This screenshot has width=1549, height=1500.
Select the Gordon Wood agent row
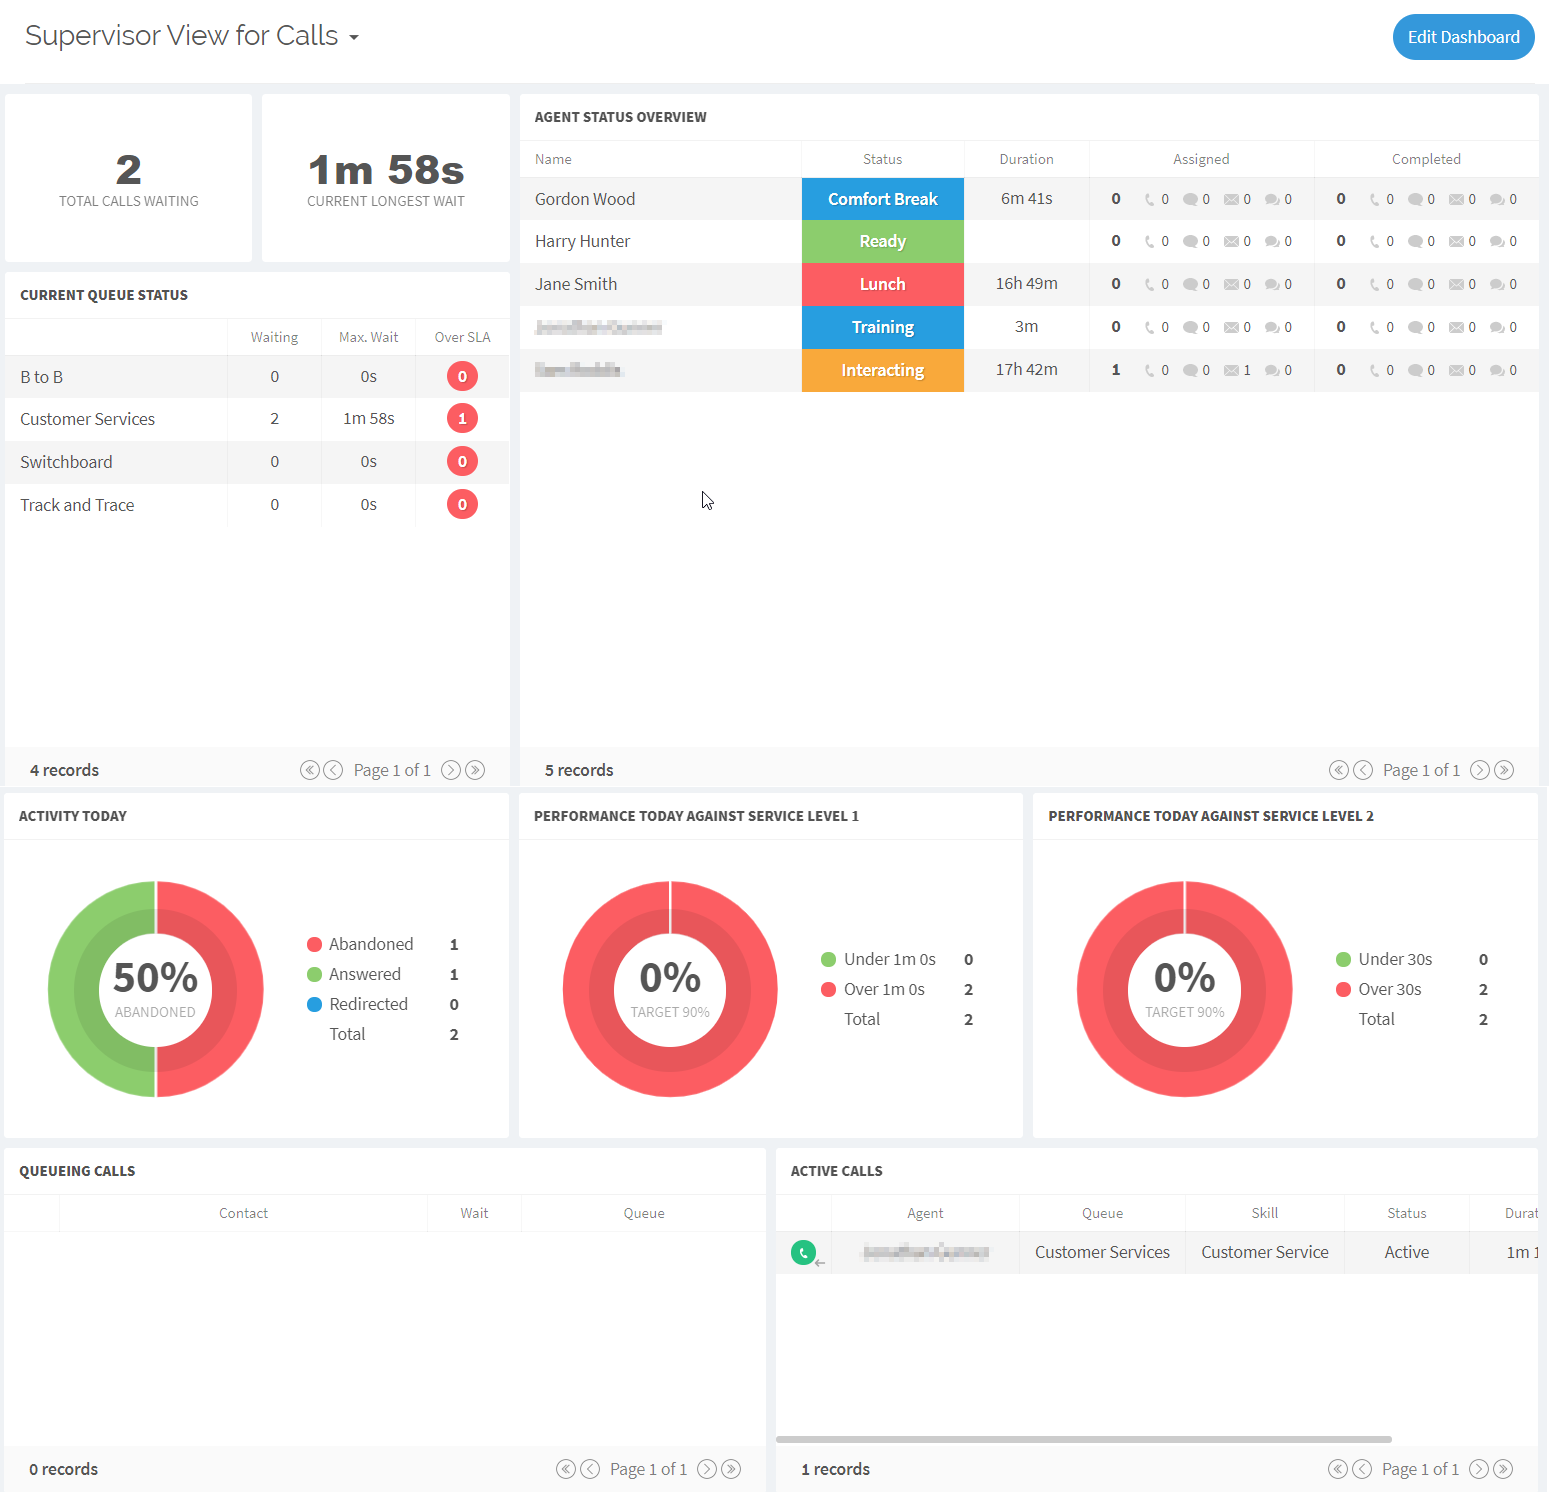[x=585, y=199]
